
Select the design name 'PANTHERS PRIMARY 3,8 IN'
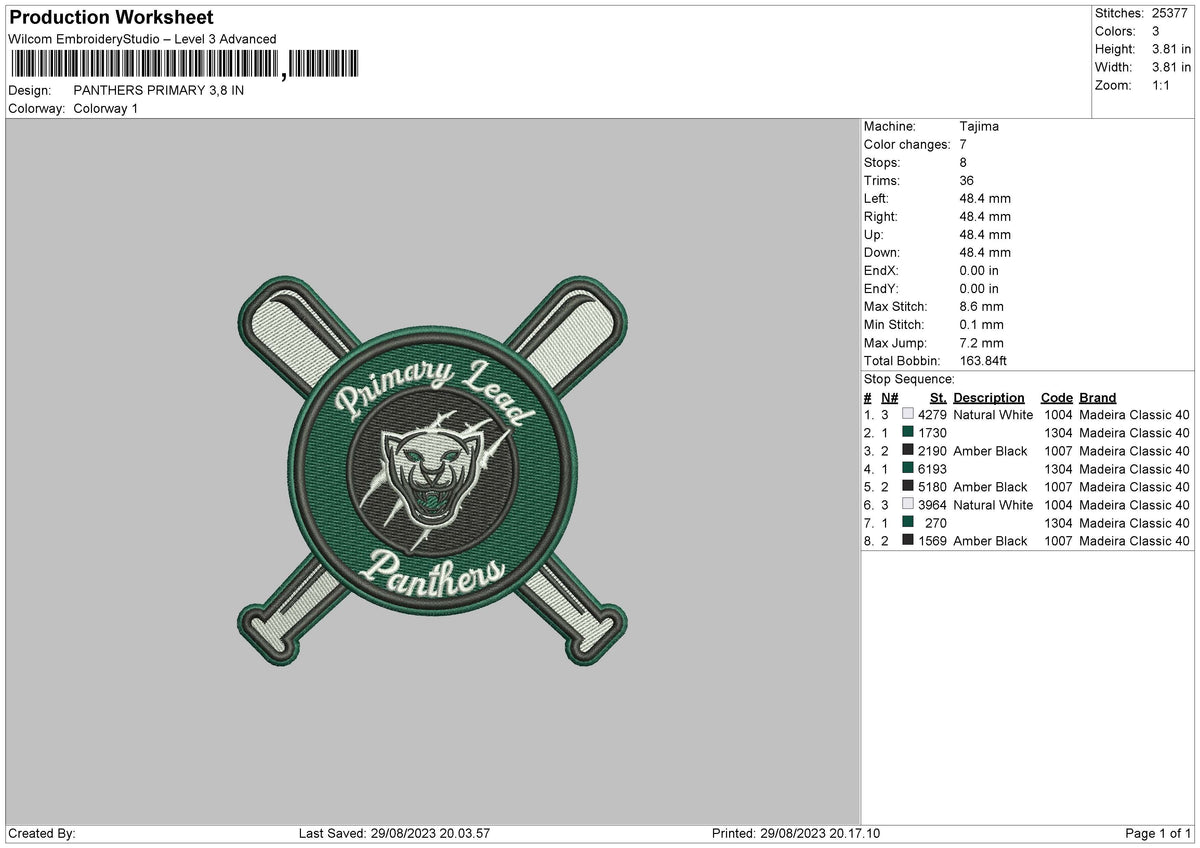159,90
